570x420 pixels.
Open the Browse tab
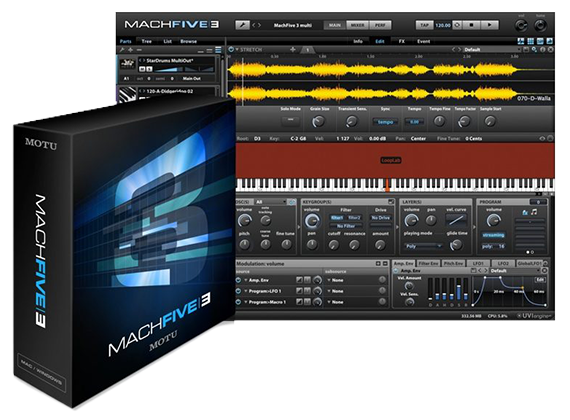click(x=188, y=41)
